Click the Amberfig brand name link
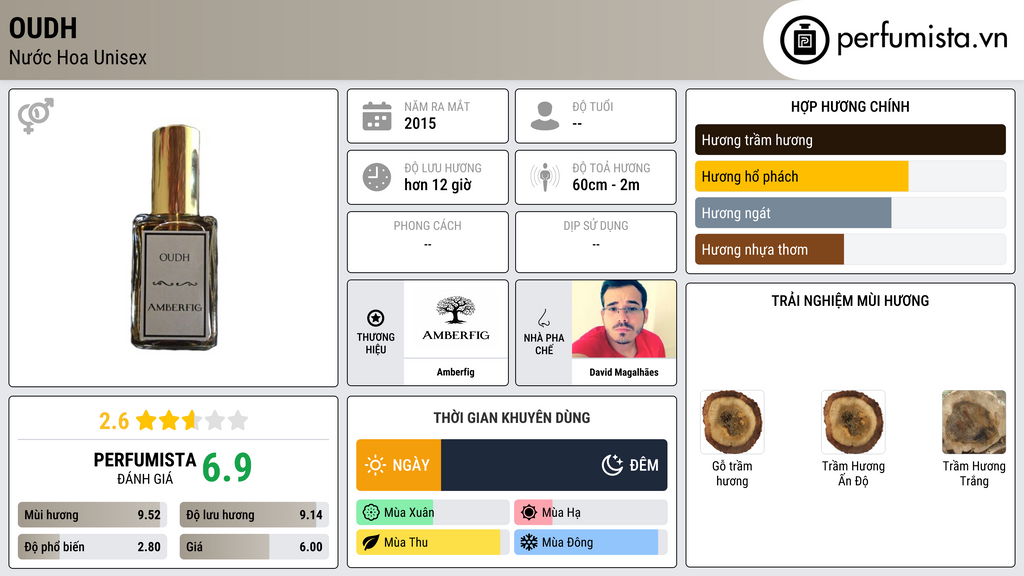 [x=456, y=372]
